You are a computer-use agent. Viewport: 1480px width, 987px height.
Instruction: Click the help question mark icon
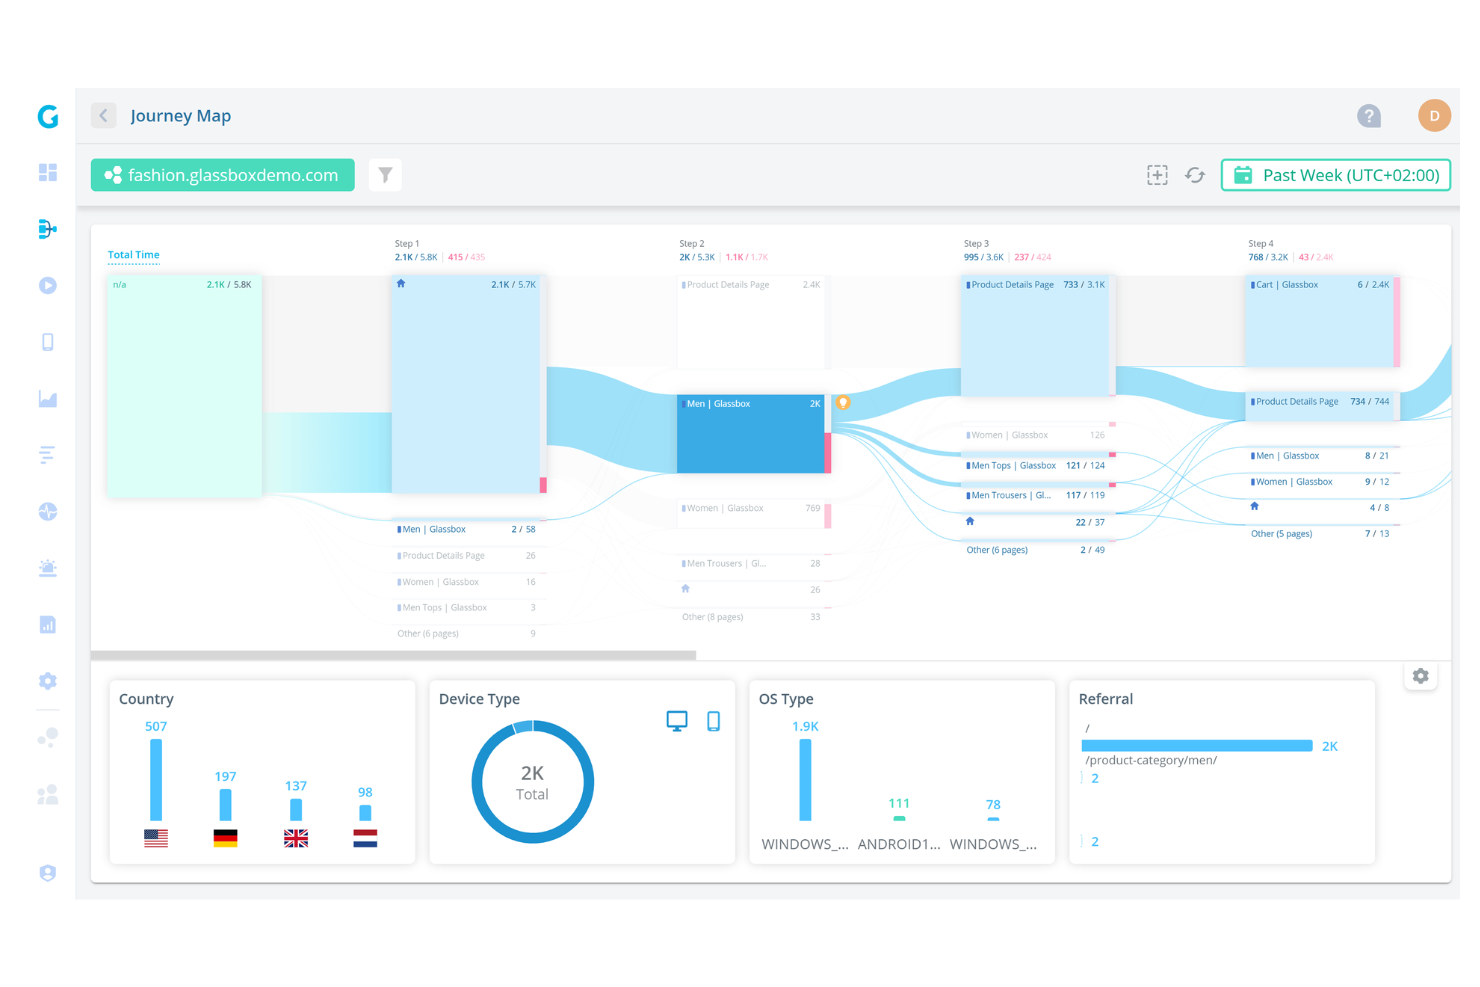pyautogui.click(x=1369, y=115)
